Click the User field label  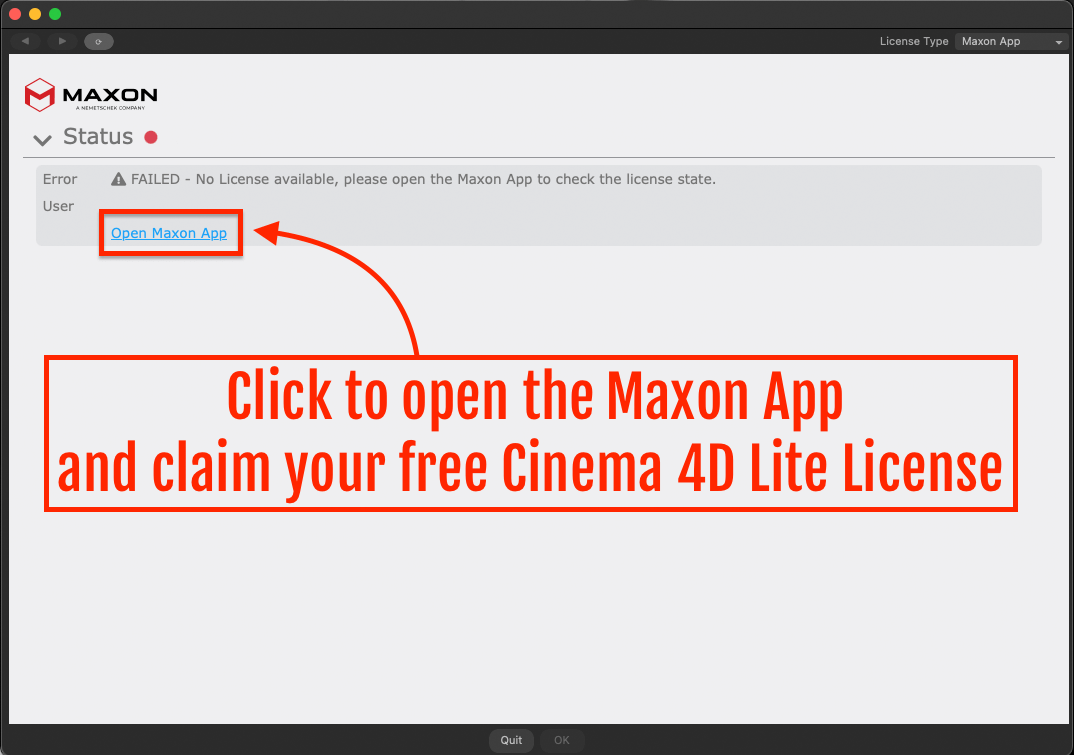point(59,206)
